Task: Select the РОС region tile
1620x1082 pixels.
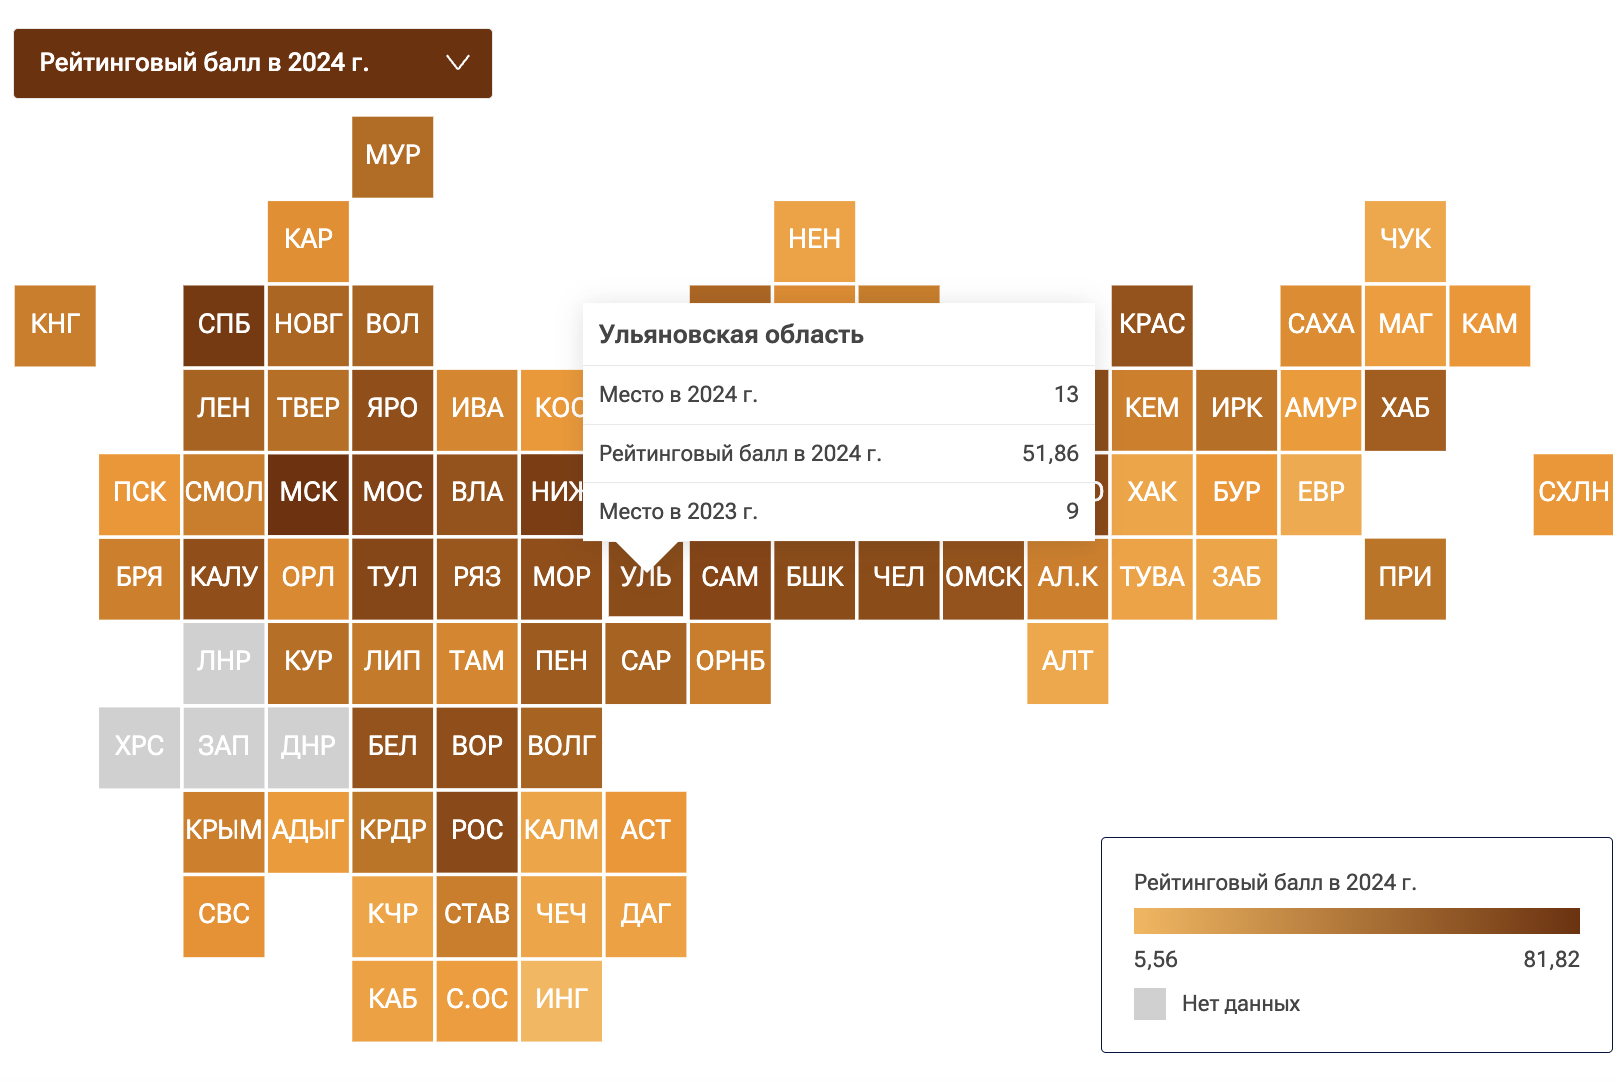Action: tap(477, 831)
